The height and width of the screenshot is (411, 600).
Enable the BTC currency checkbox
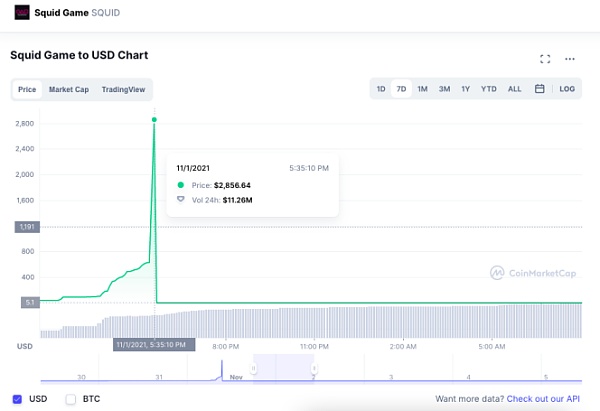70,399
